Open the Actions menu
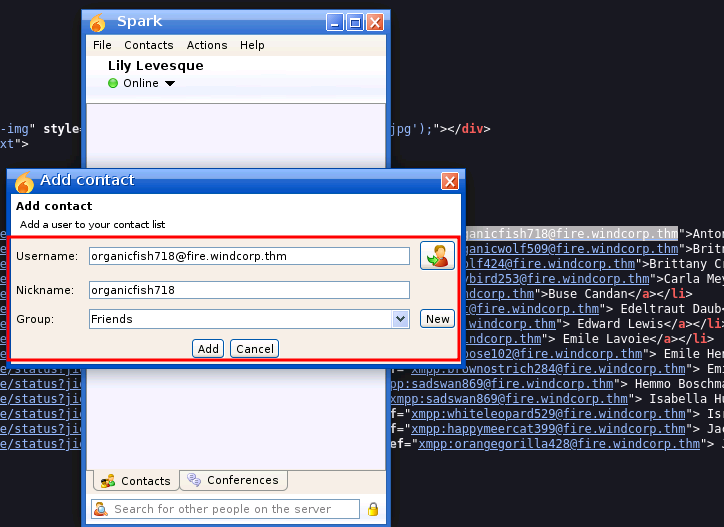 [207, 45]
